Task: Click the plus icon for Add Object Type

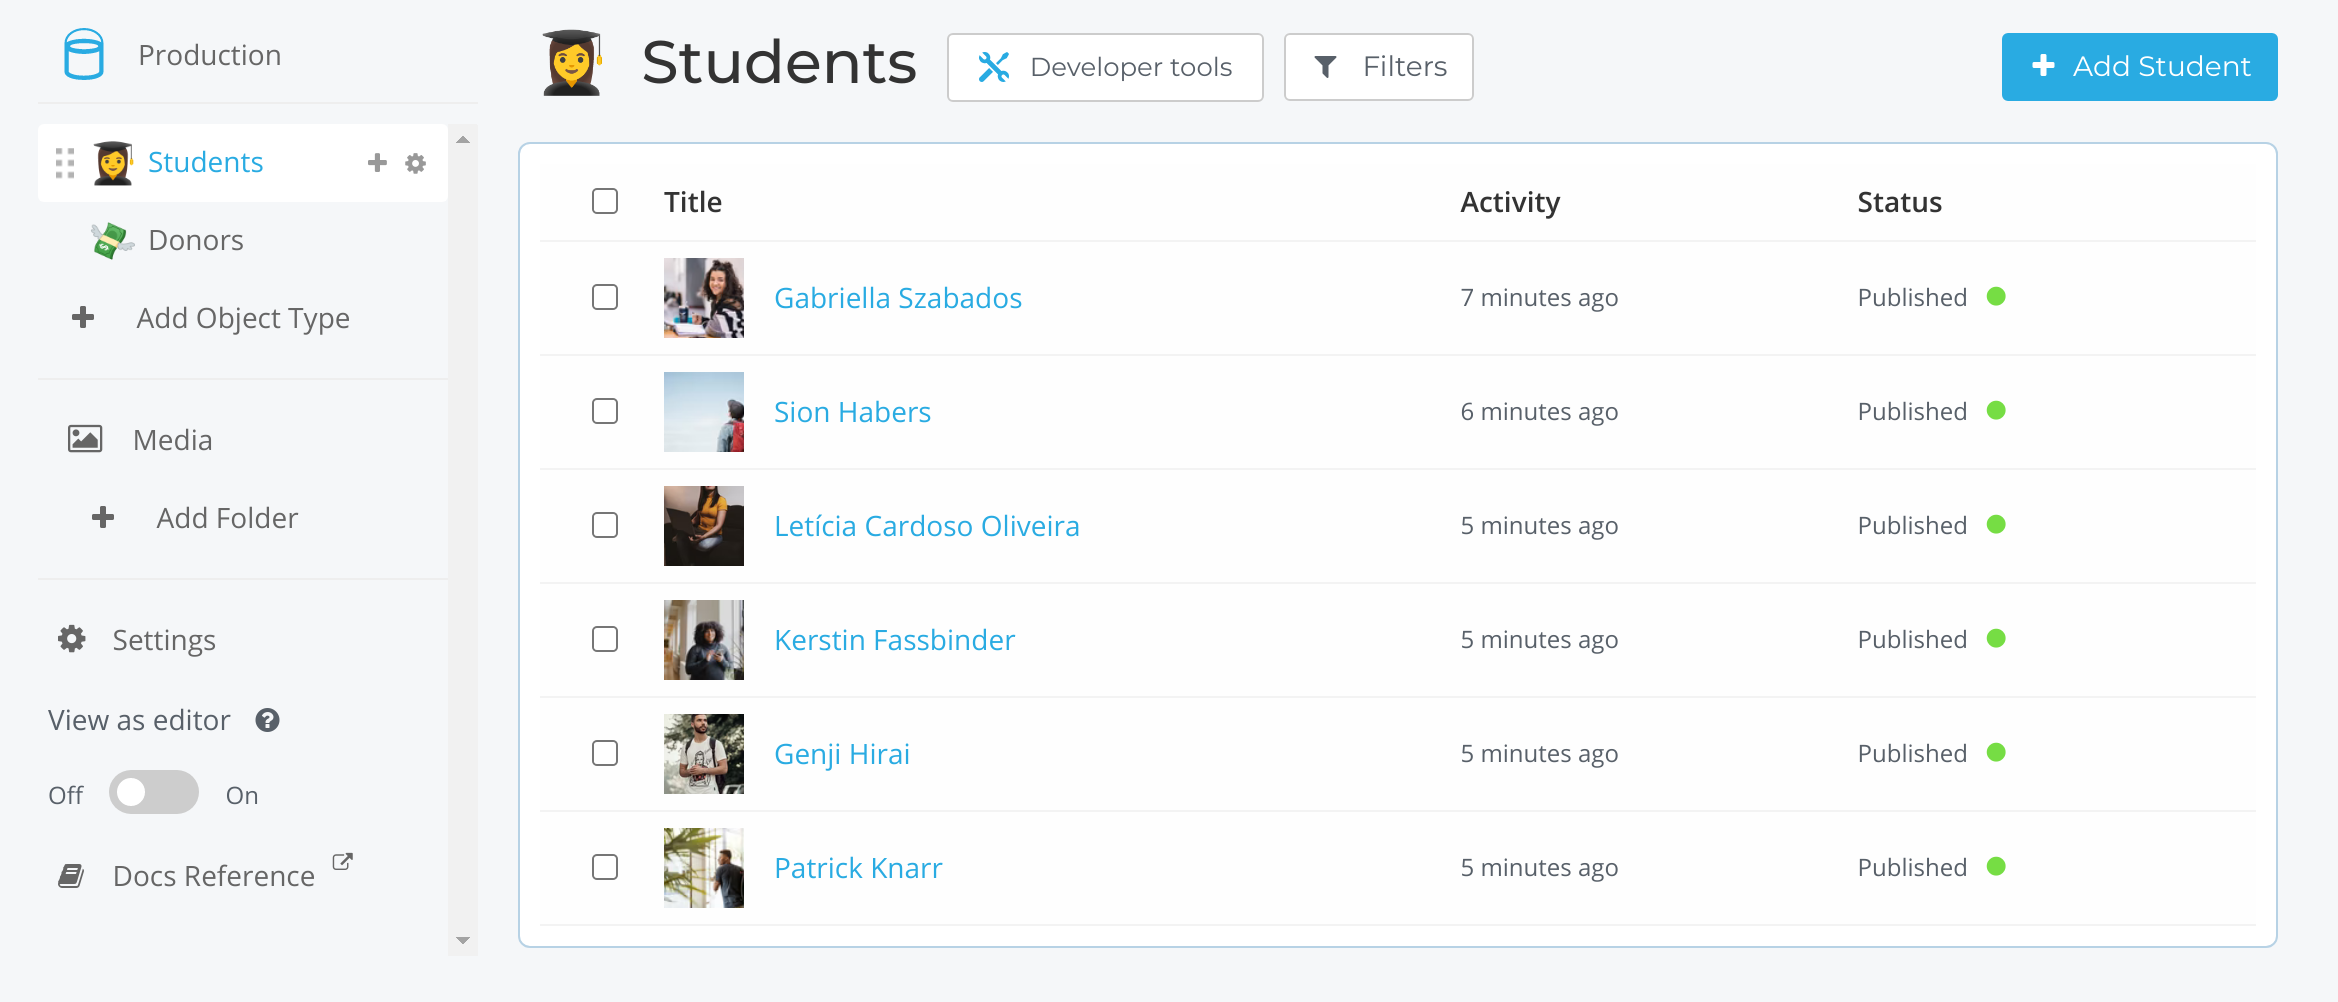Action: pos(83,318)
